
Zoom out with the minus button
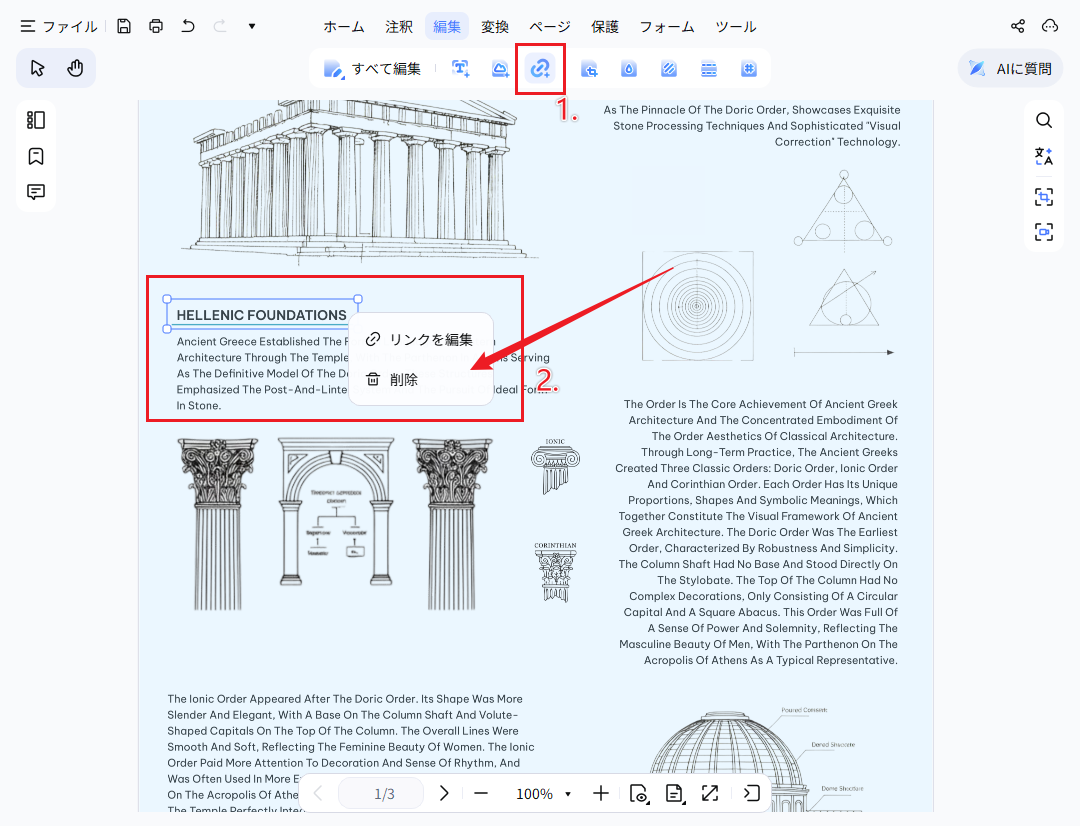[x=481, y=794]
